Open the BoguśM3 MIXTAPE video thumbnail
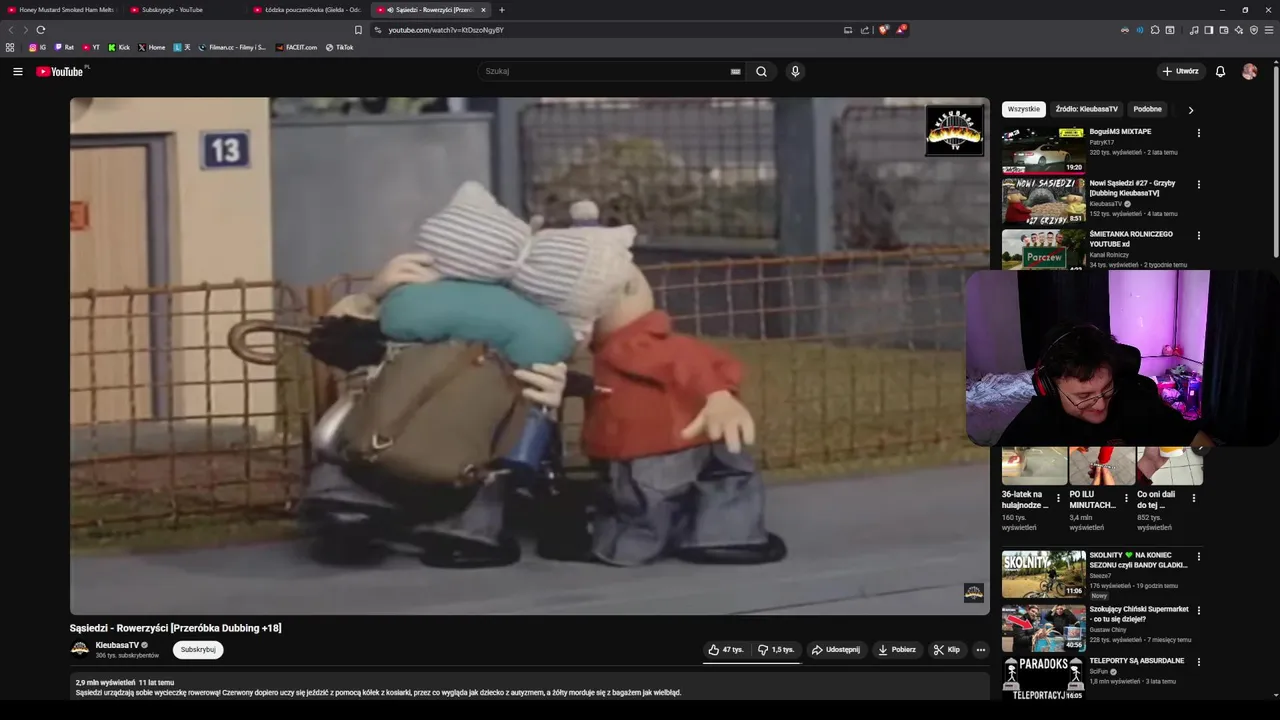The height and width of the screenshot is (720, 1280). pos(1043,150)
